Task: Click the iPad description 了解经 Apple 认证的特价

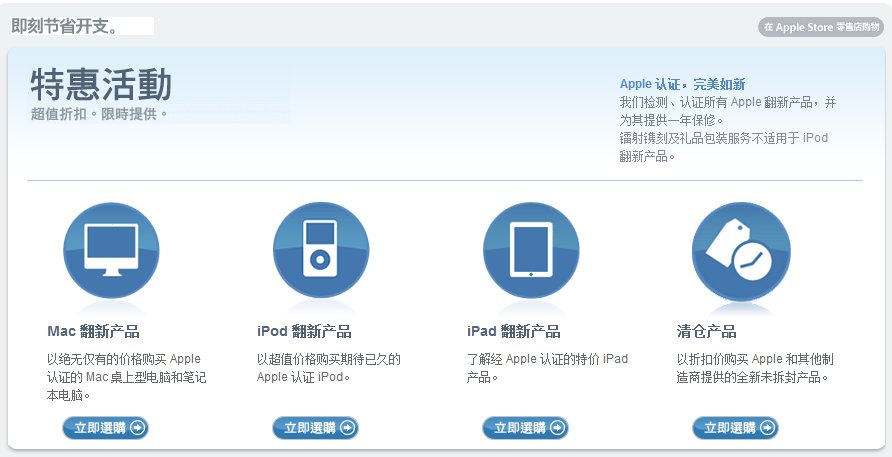Action: pos(547,368)
